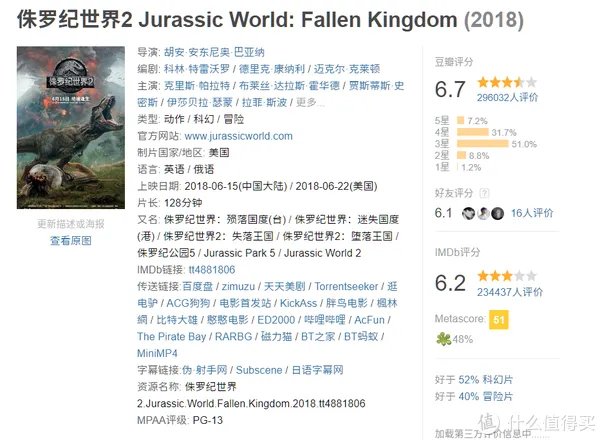Open The Pirate Bay download link
The image size is (600, 440).
pyautogui.click(x=172, y=337)
